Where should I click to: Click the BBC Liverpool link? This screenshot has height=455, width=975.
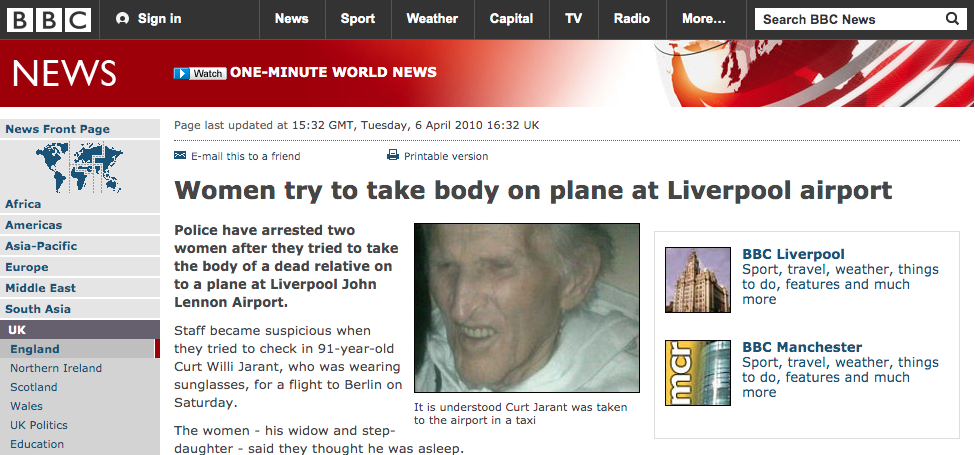[793, 254]
